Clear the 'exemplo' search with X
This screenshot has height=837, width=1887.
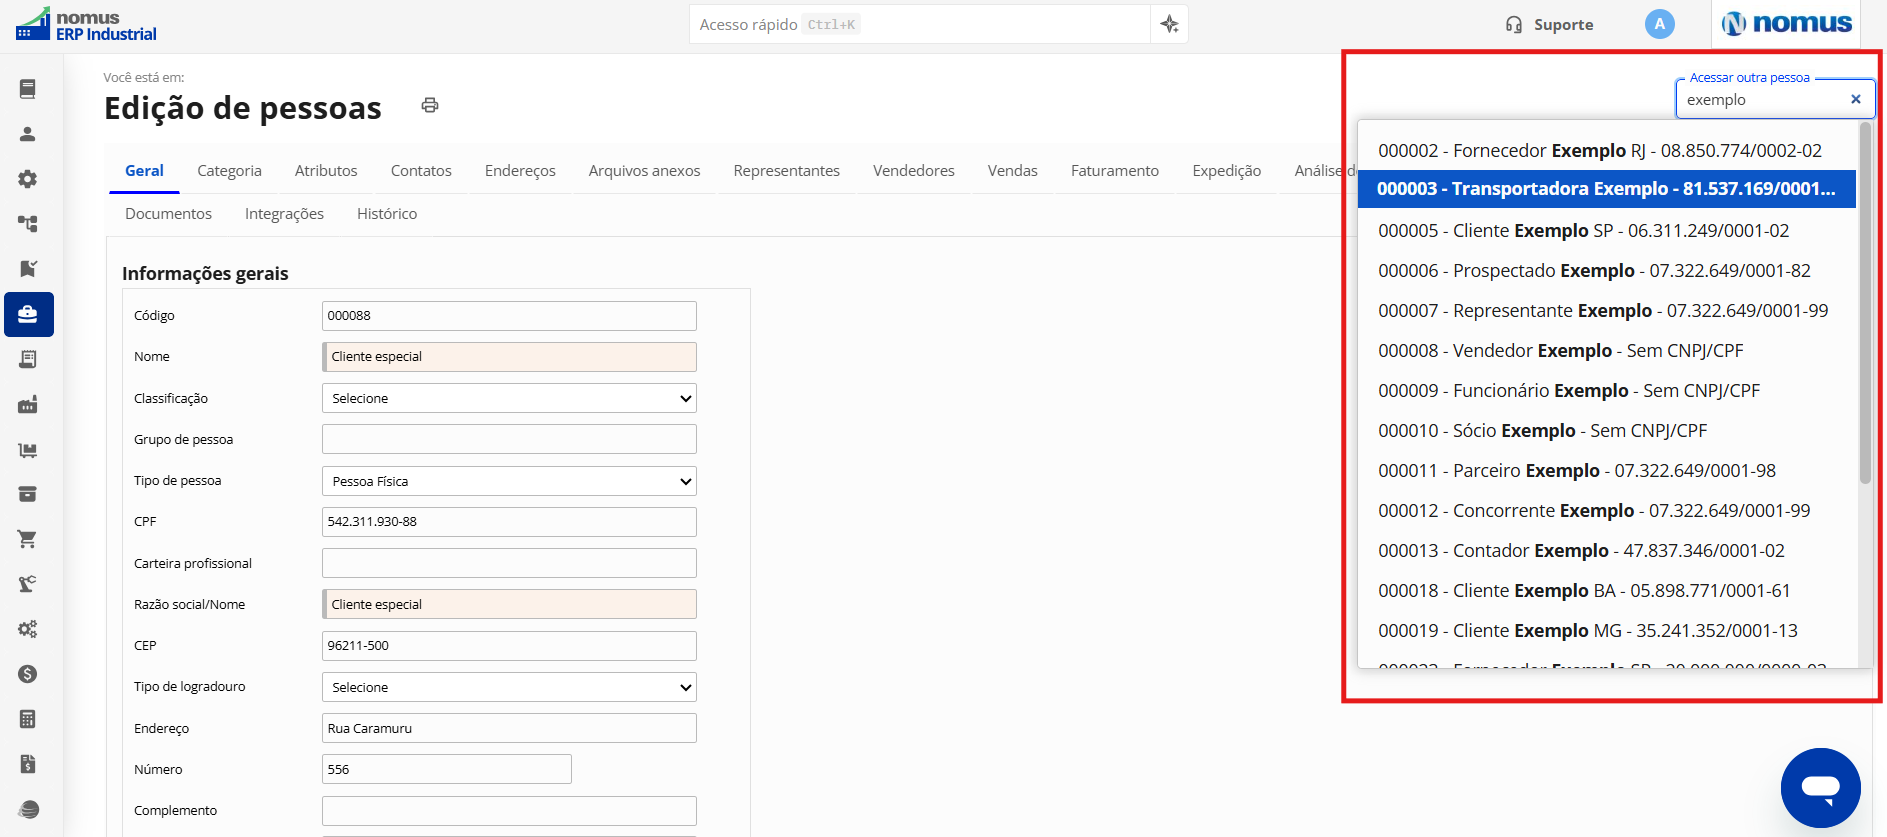click(1856, 99)
